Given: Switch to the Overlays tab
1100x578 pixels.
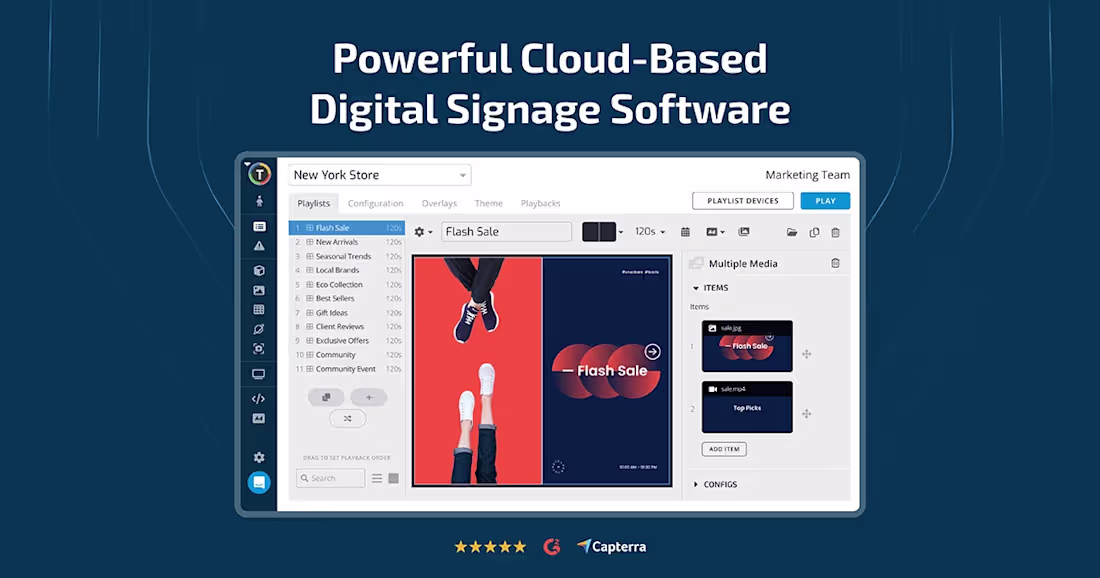Looking at the screenshot, I should click(x=439, y=203).
